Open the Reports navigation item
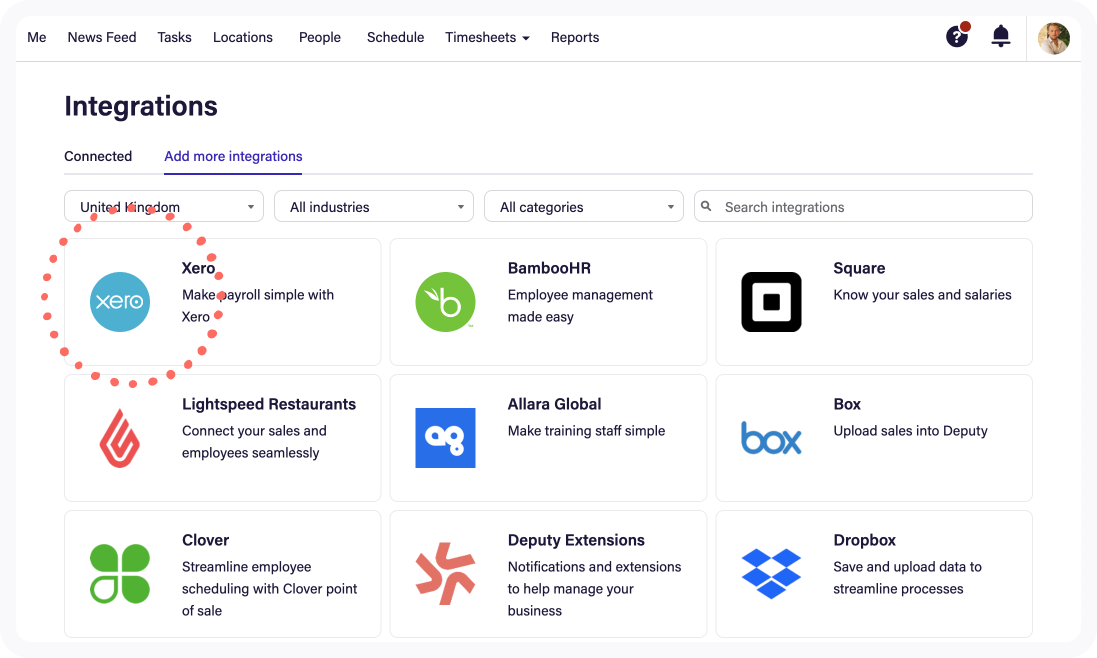 [x=575, y=37]
